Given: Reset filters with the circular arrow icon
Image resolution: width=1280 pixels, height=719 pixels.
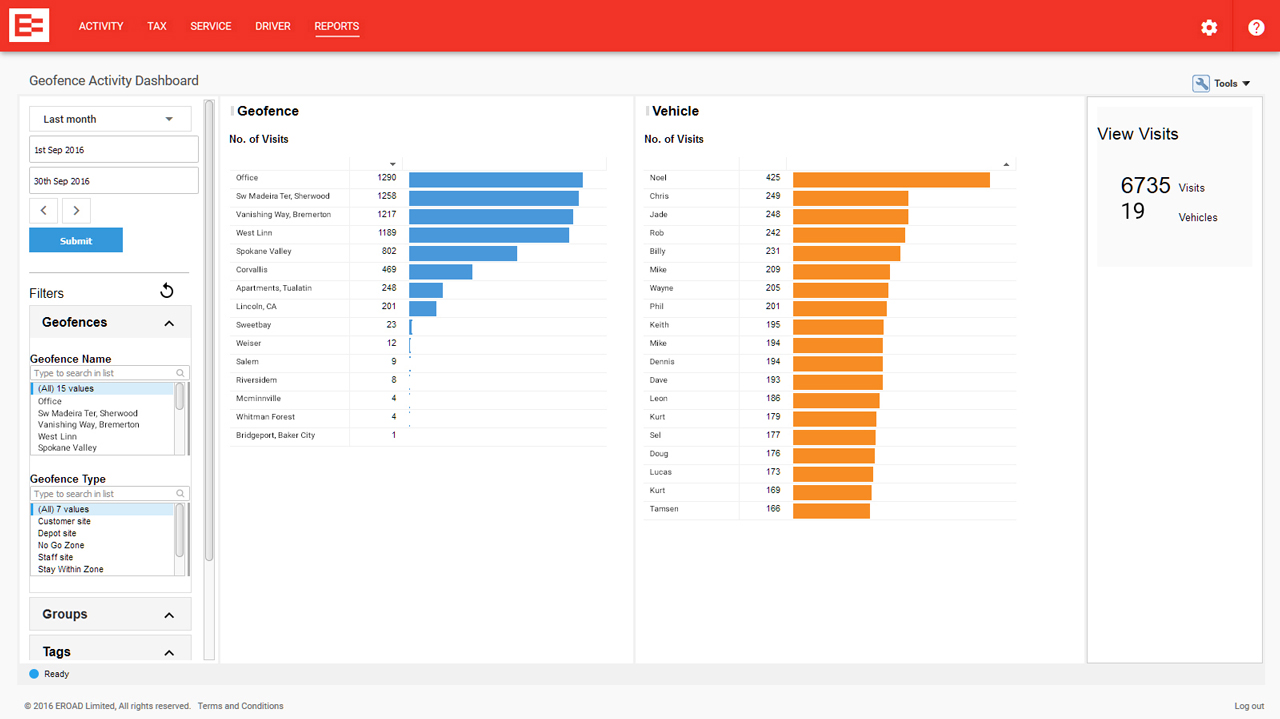Looking at the screenshot, I should point(167,291).
